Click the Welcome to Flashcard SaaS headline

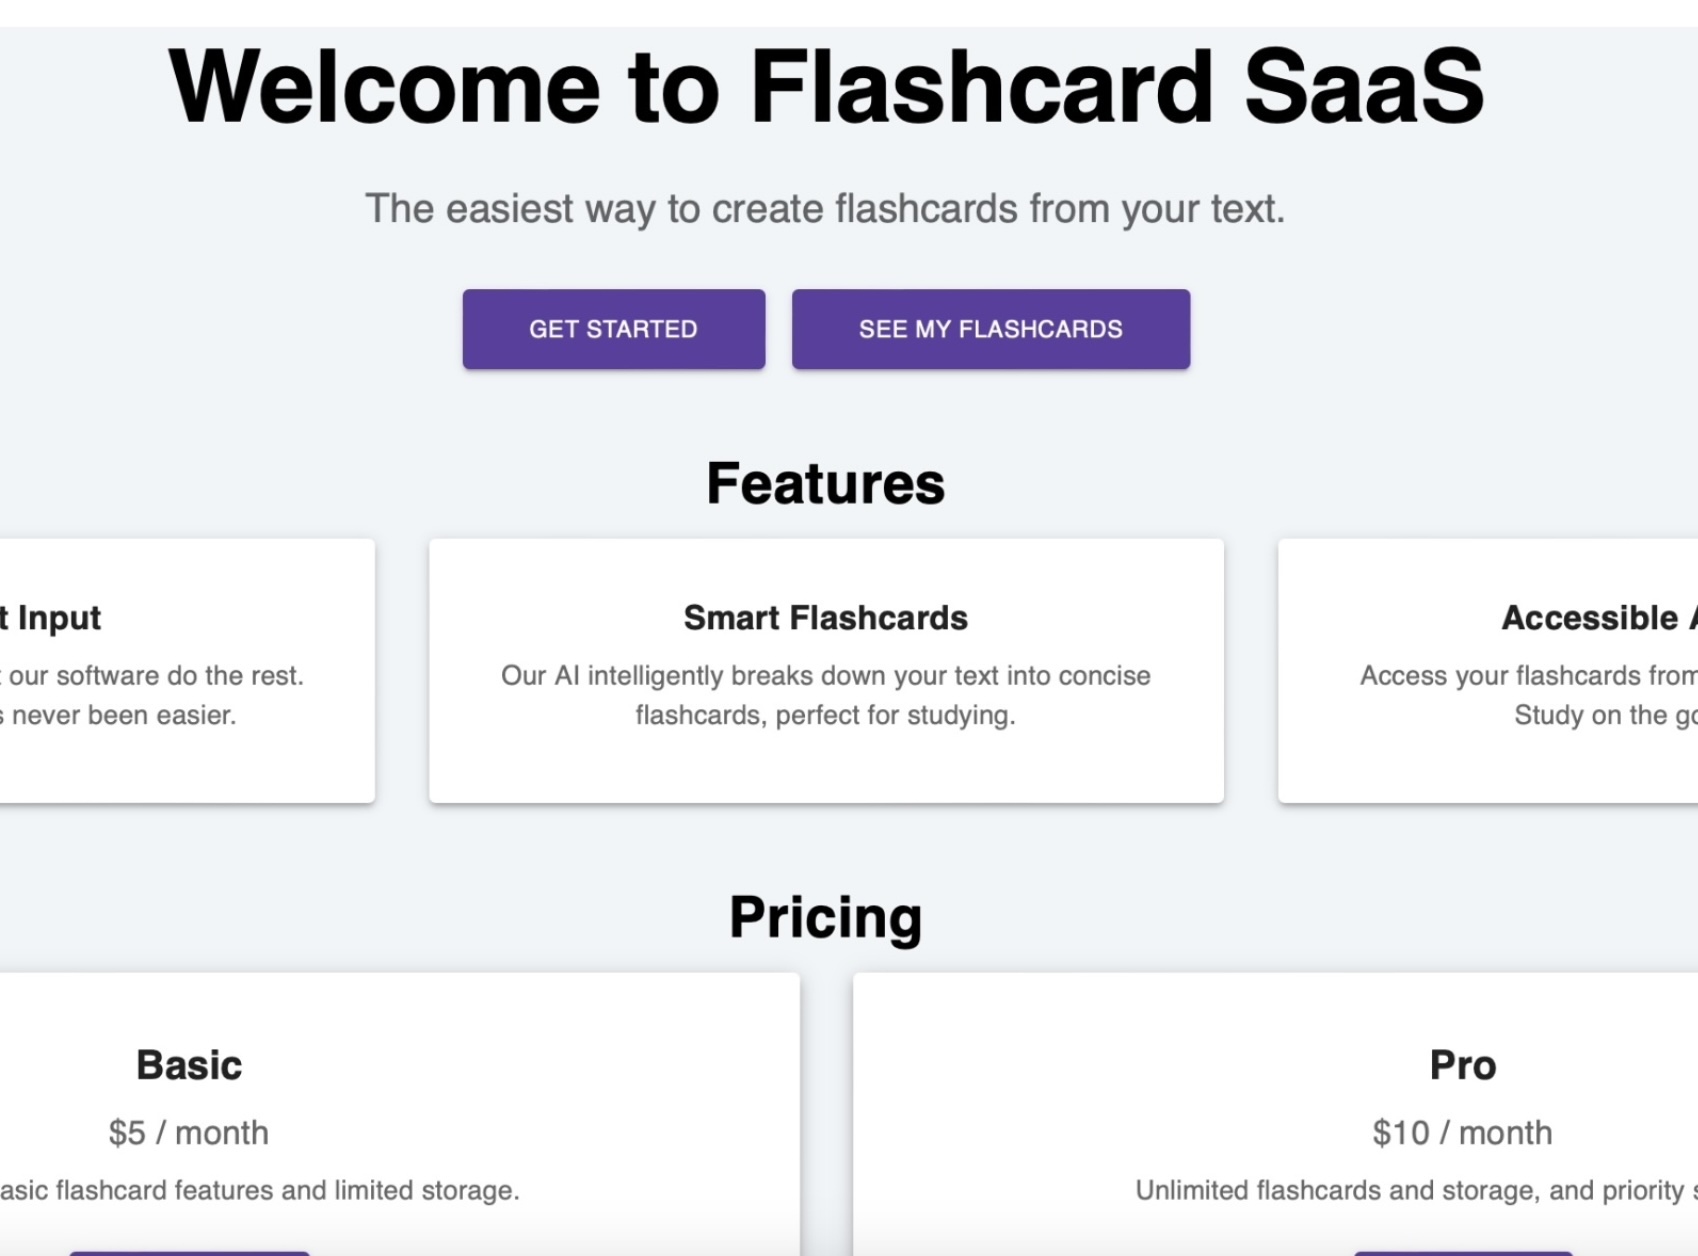pos(826,87)
